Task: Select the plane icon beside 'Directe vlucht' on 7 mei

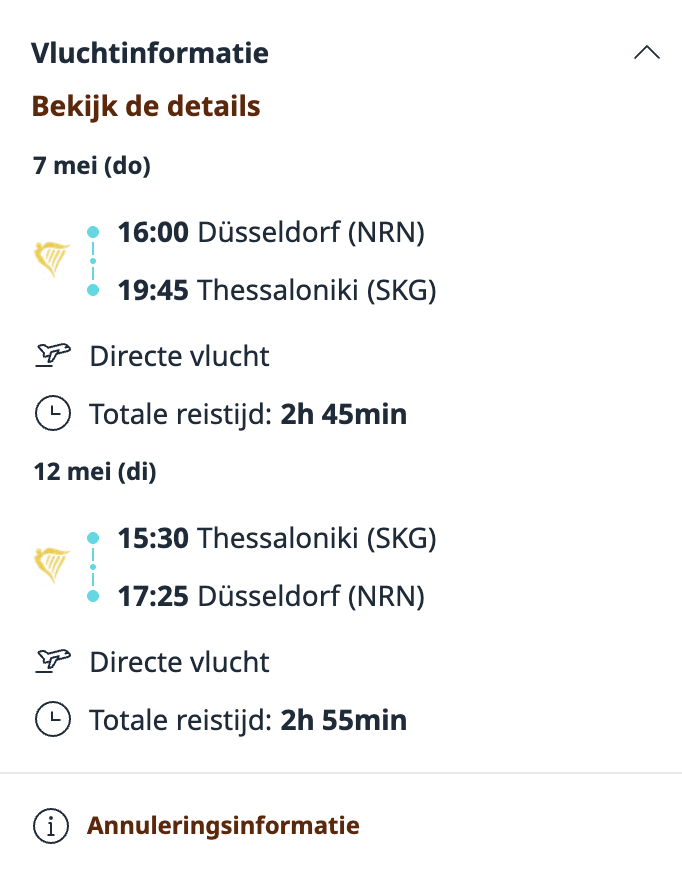Action: 53,354
